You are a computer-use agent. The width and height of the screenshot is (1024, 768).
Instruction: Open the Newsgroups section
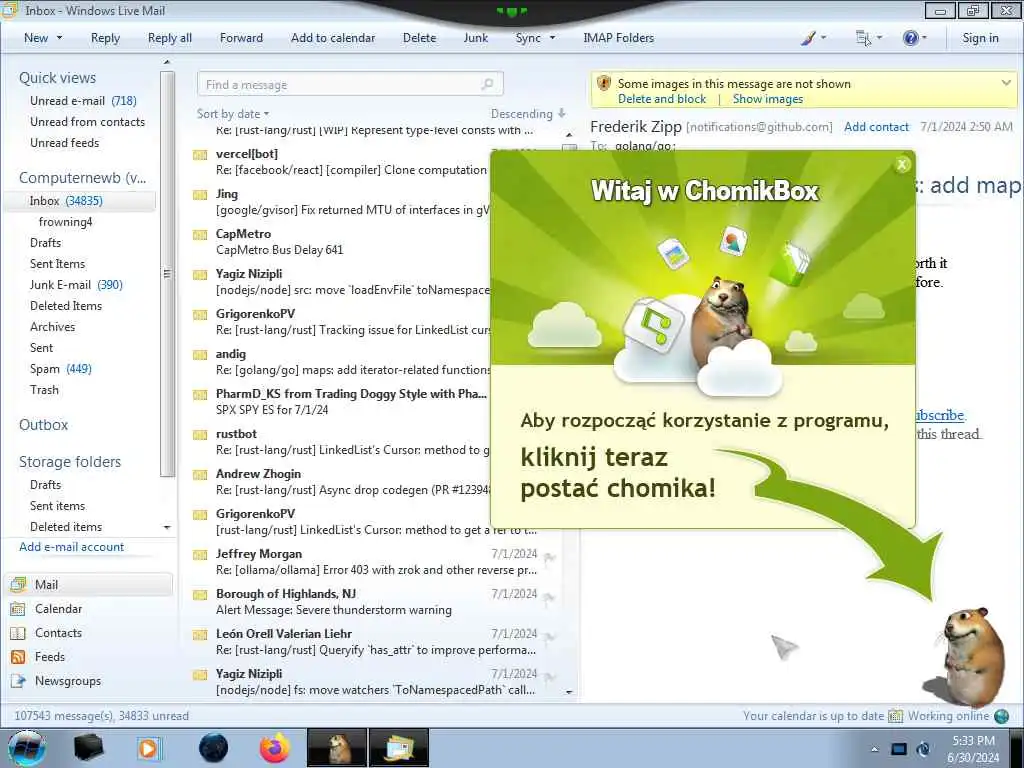click(x=68, y=681)
